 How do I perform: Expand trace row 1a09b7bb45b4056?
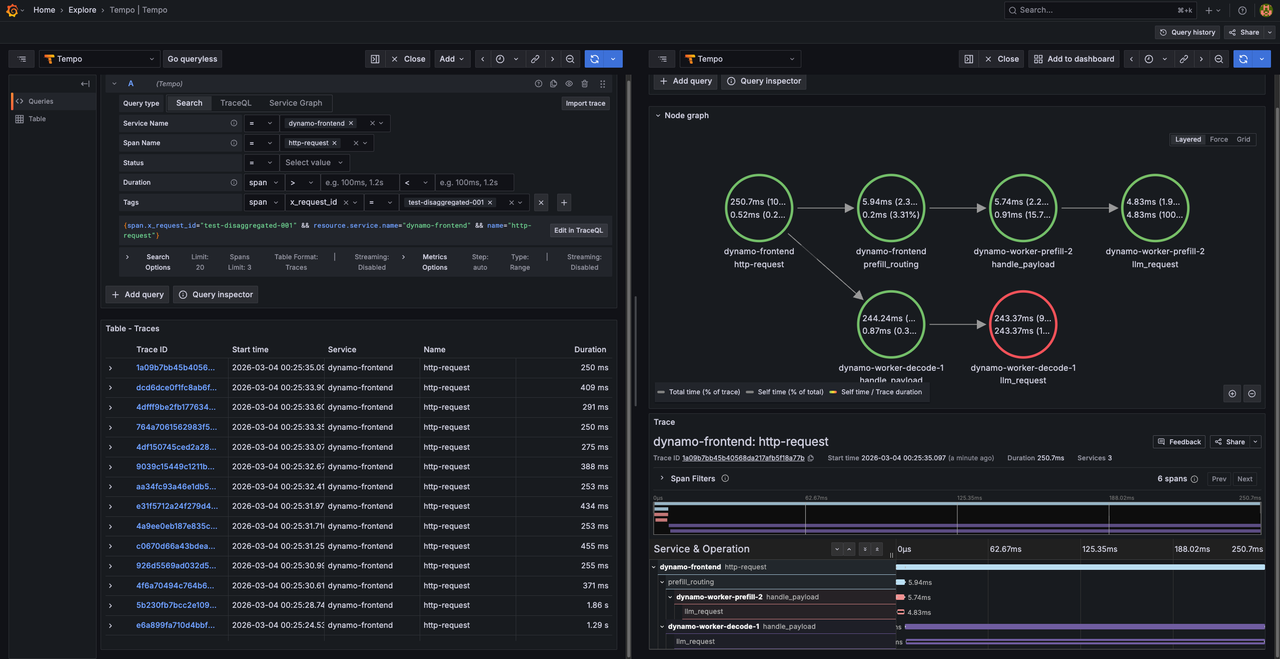click(x=111, y=368)
